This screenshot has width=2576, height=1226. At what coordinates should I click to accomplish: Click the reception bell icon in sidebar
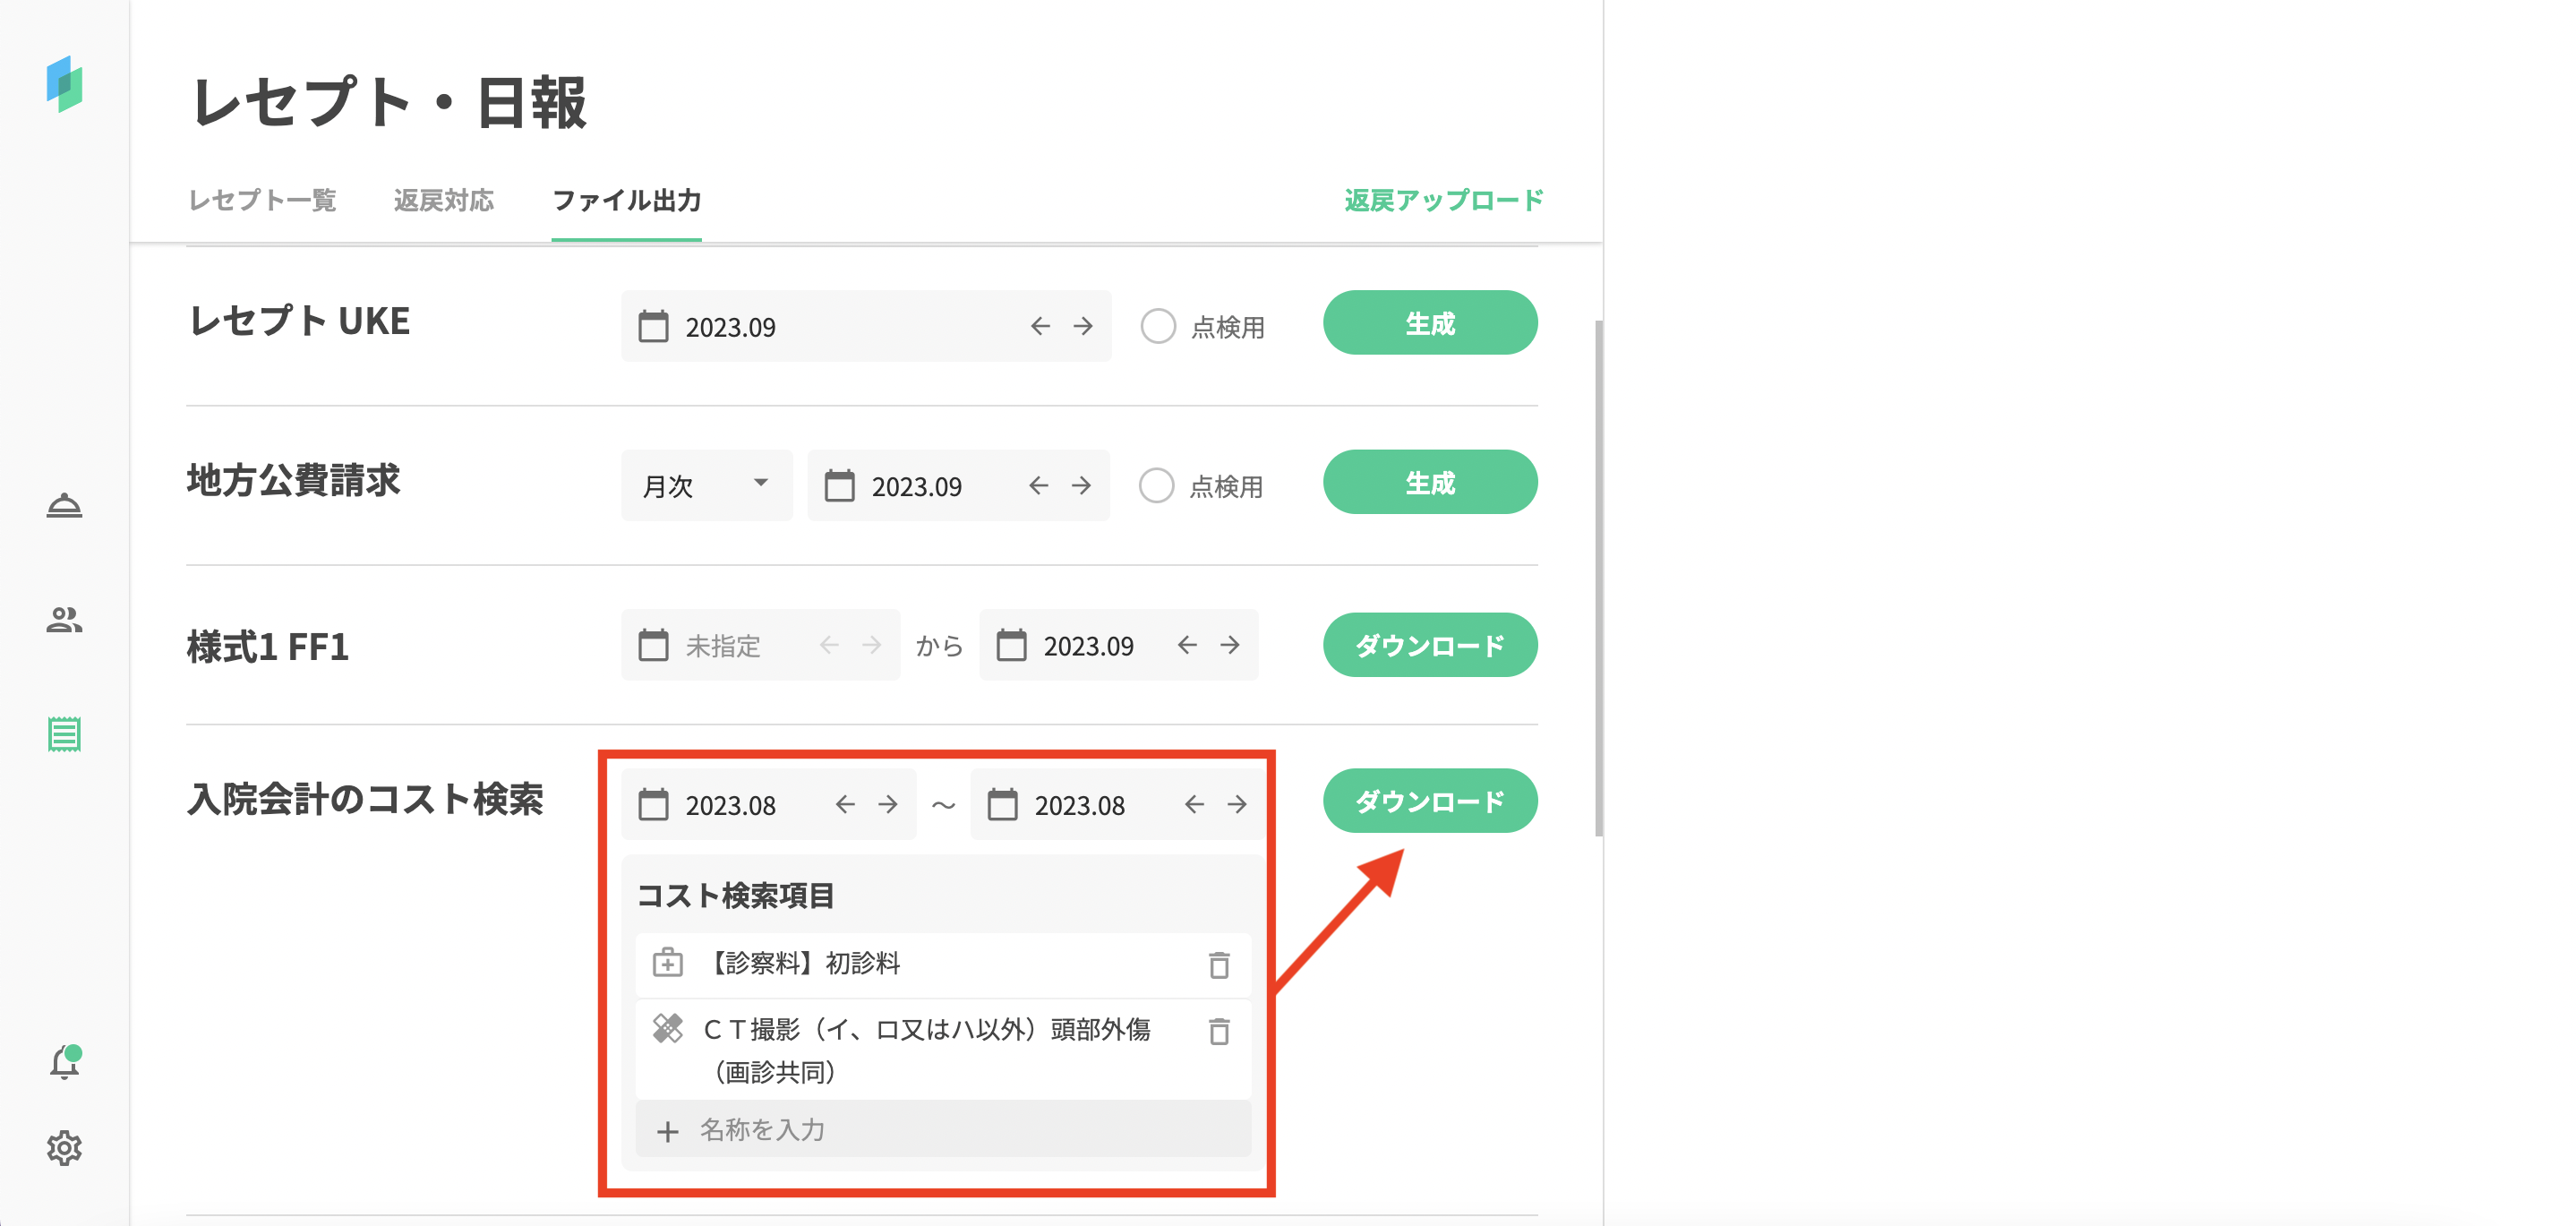point(64,506)
